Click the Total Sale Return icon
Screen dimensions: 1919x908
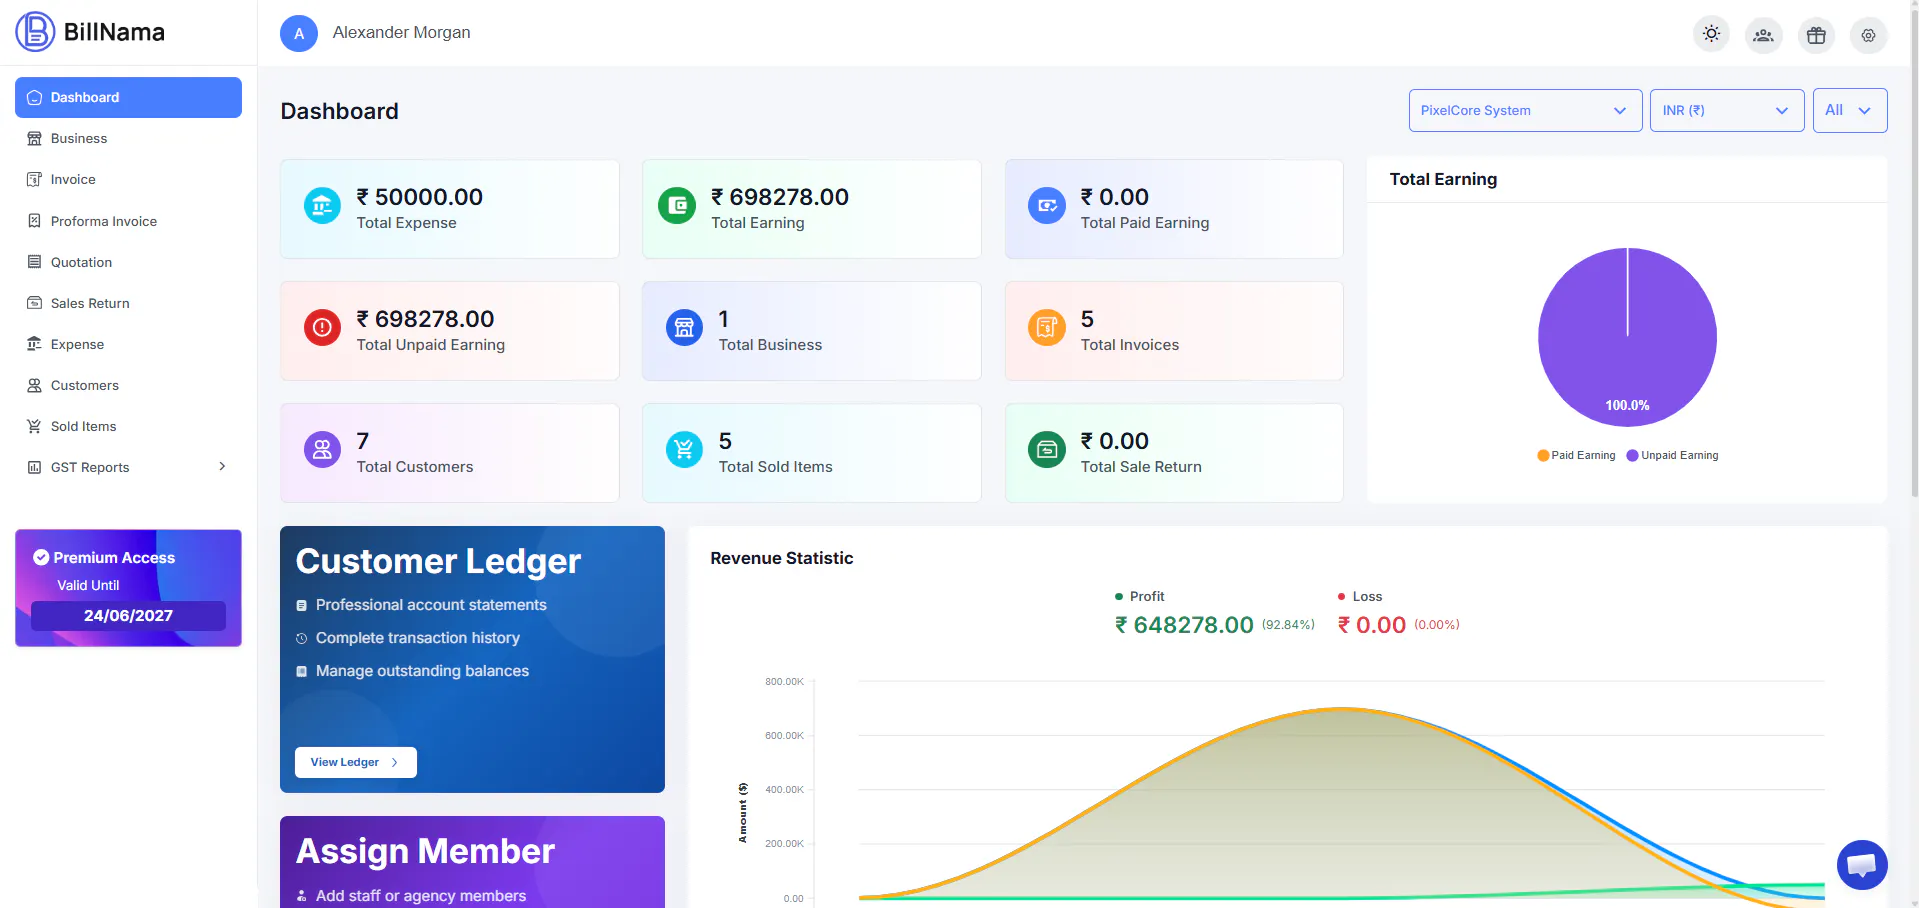pos(1047,450)
